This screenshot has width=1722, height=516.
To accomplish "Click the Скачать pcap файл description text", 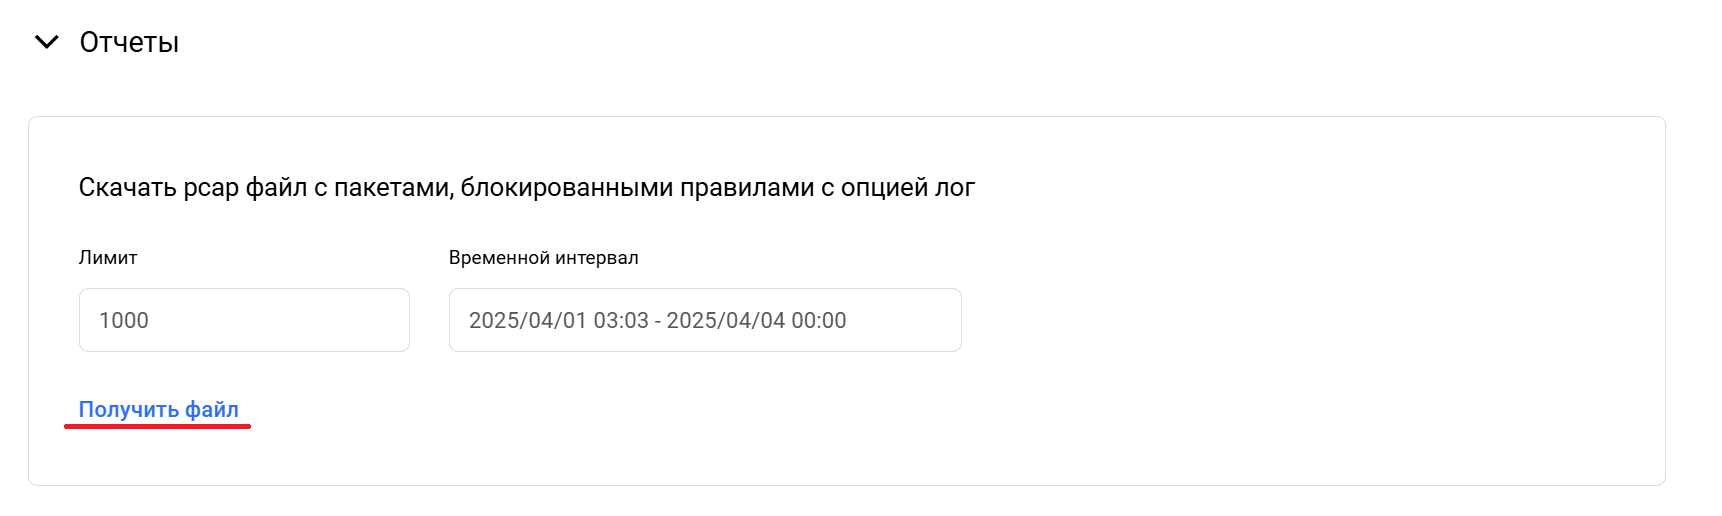I will point(527,187).
